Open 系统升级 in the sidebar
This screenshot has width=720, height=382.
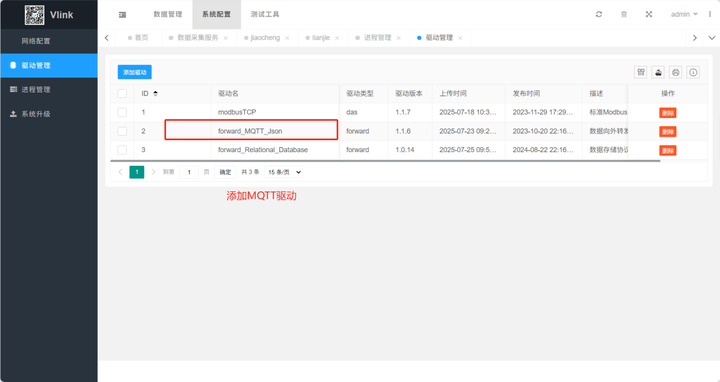[49, 114]
